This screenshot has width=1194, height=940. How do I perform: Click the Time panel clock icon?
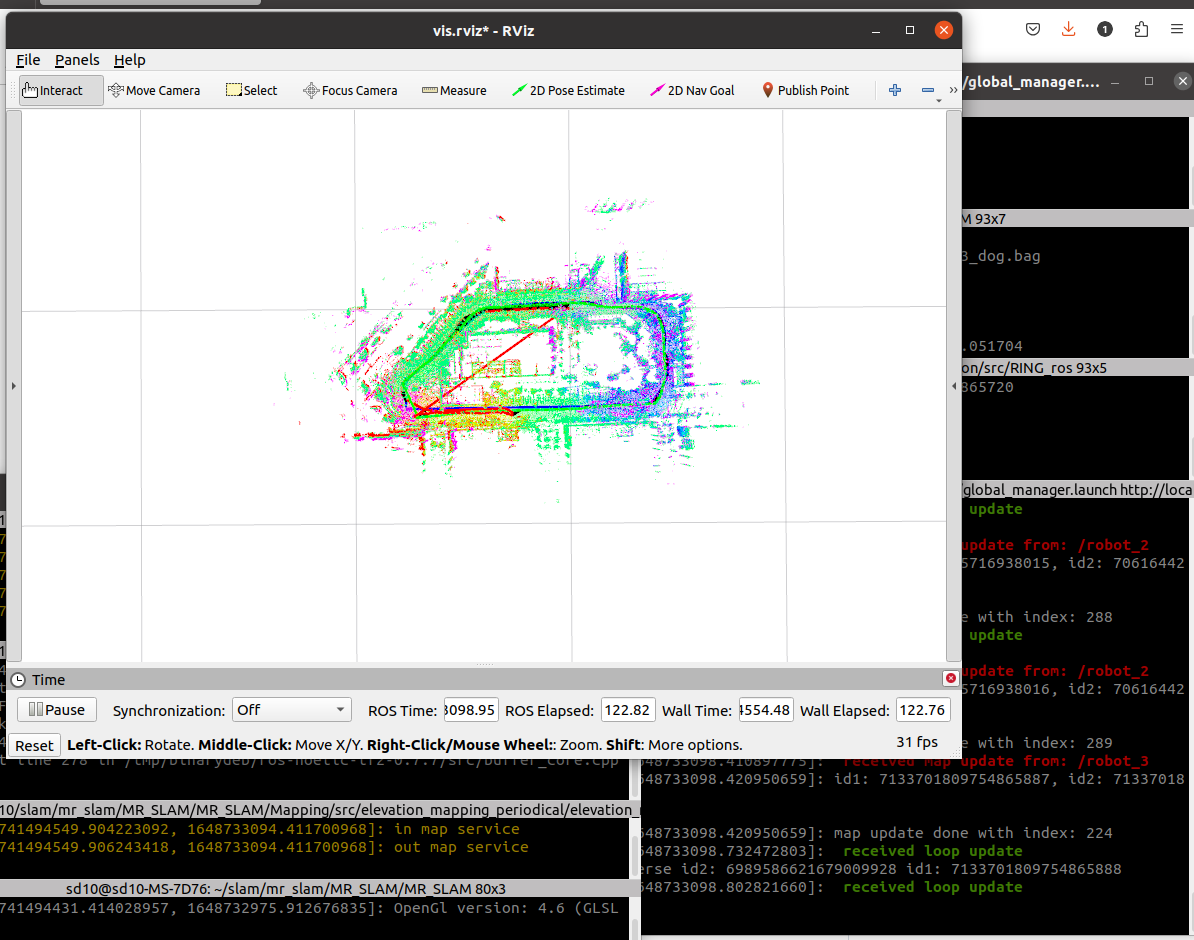coord(18,679)
